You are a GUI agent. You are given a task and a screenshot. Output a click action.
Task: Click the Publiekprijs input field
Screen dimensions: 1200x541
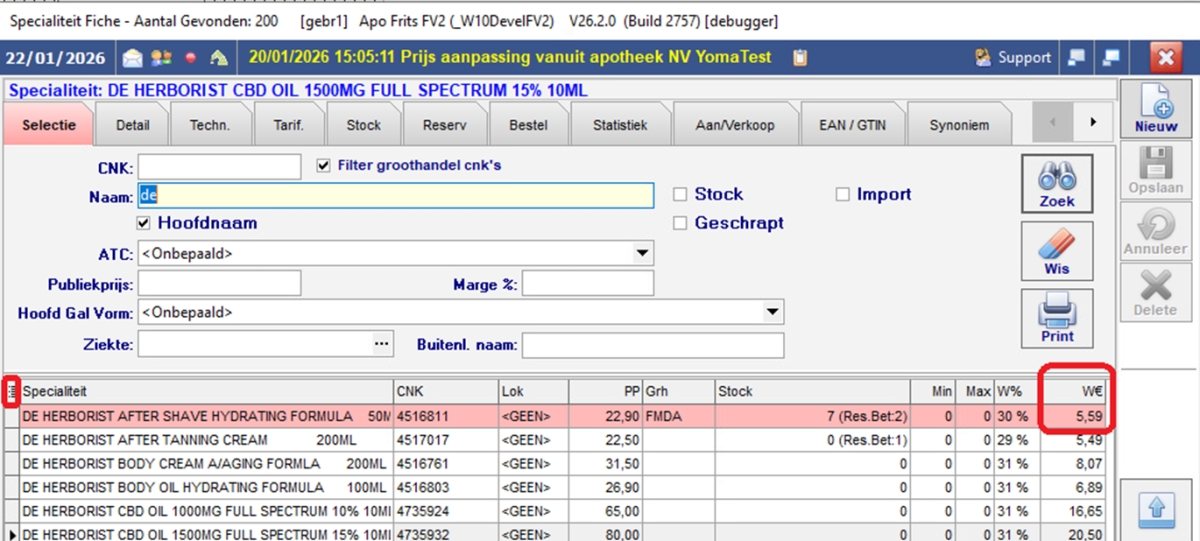(219, 283)
